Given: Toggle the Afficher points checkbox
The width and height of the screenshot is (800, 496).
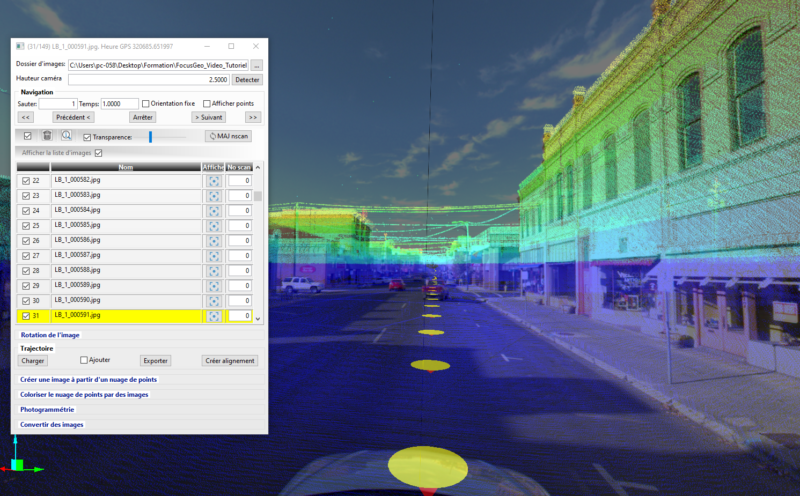Looking at the screenshot, I should [x=207, y=104].
